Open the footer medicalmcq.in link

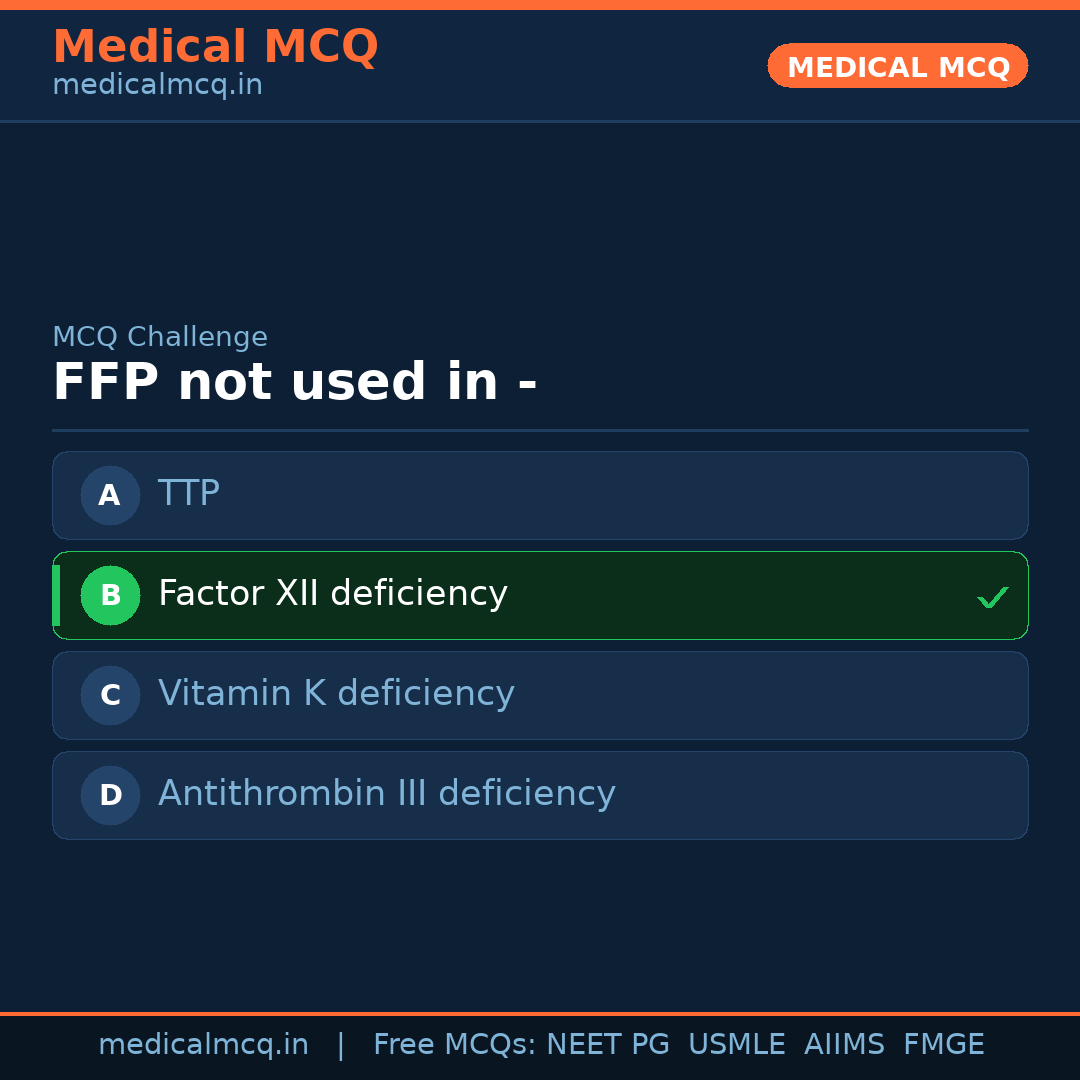click(203, 1045)
